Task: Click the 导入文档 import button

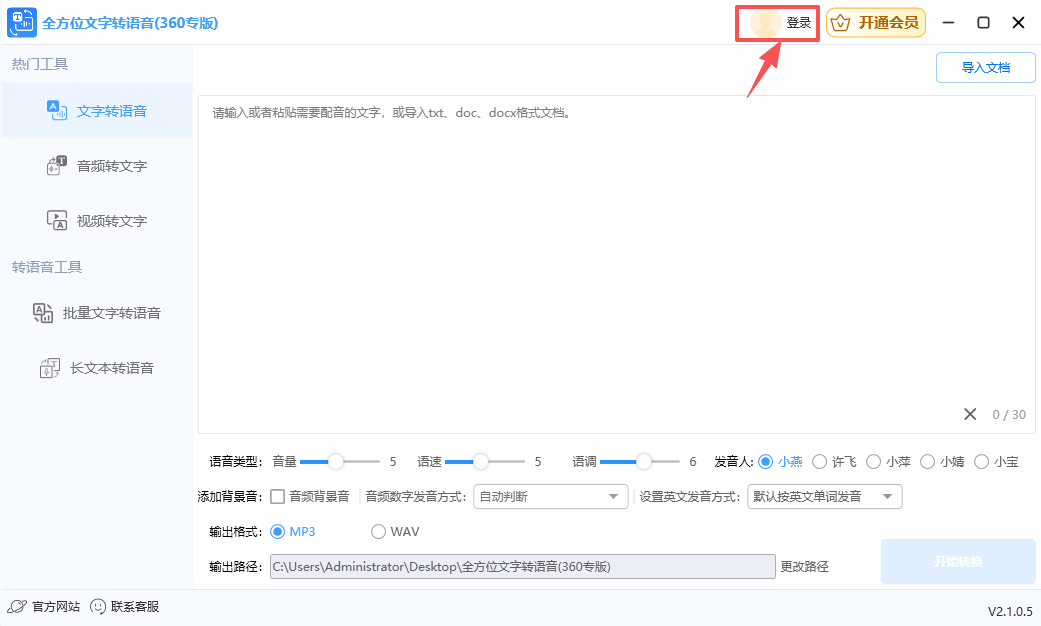Action: pos(985,67)
